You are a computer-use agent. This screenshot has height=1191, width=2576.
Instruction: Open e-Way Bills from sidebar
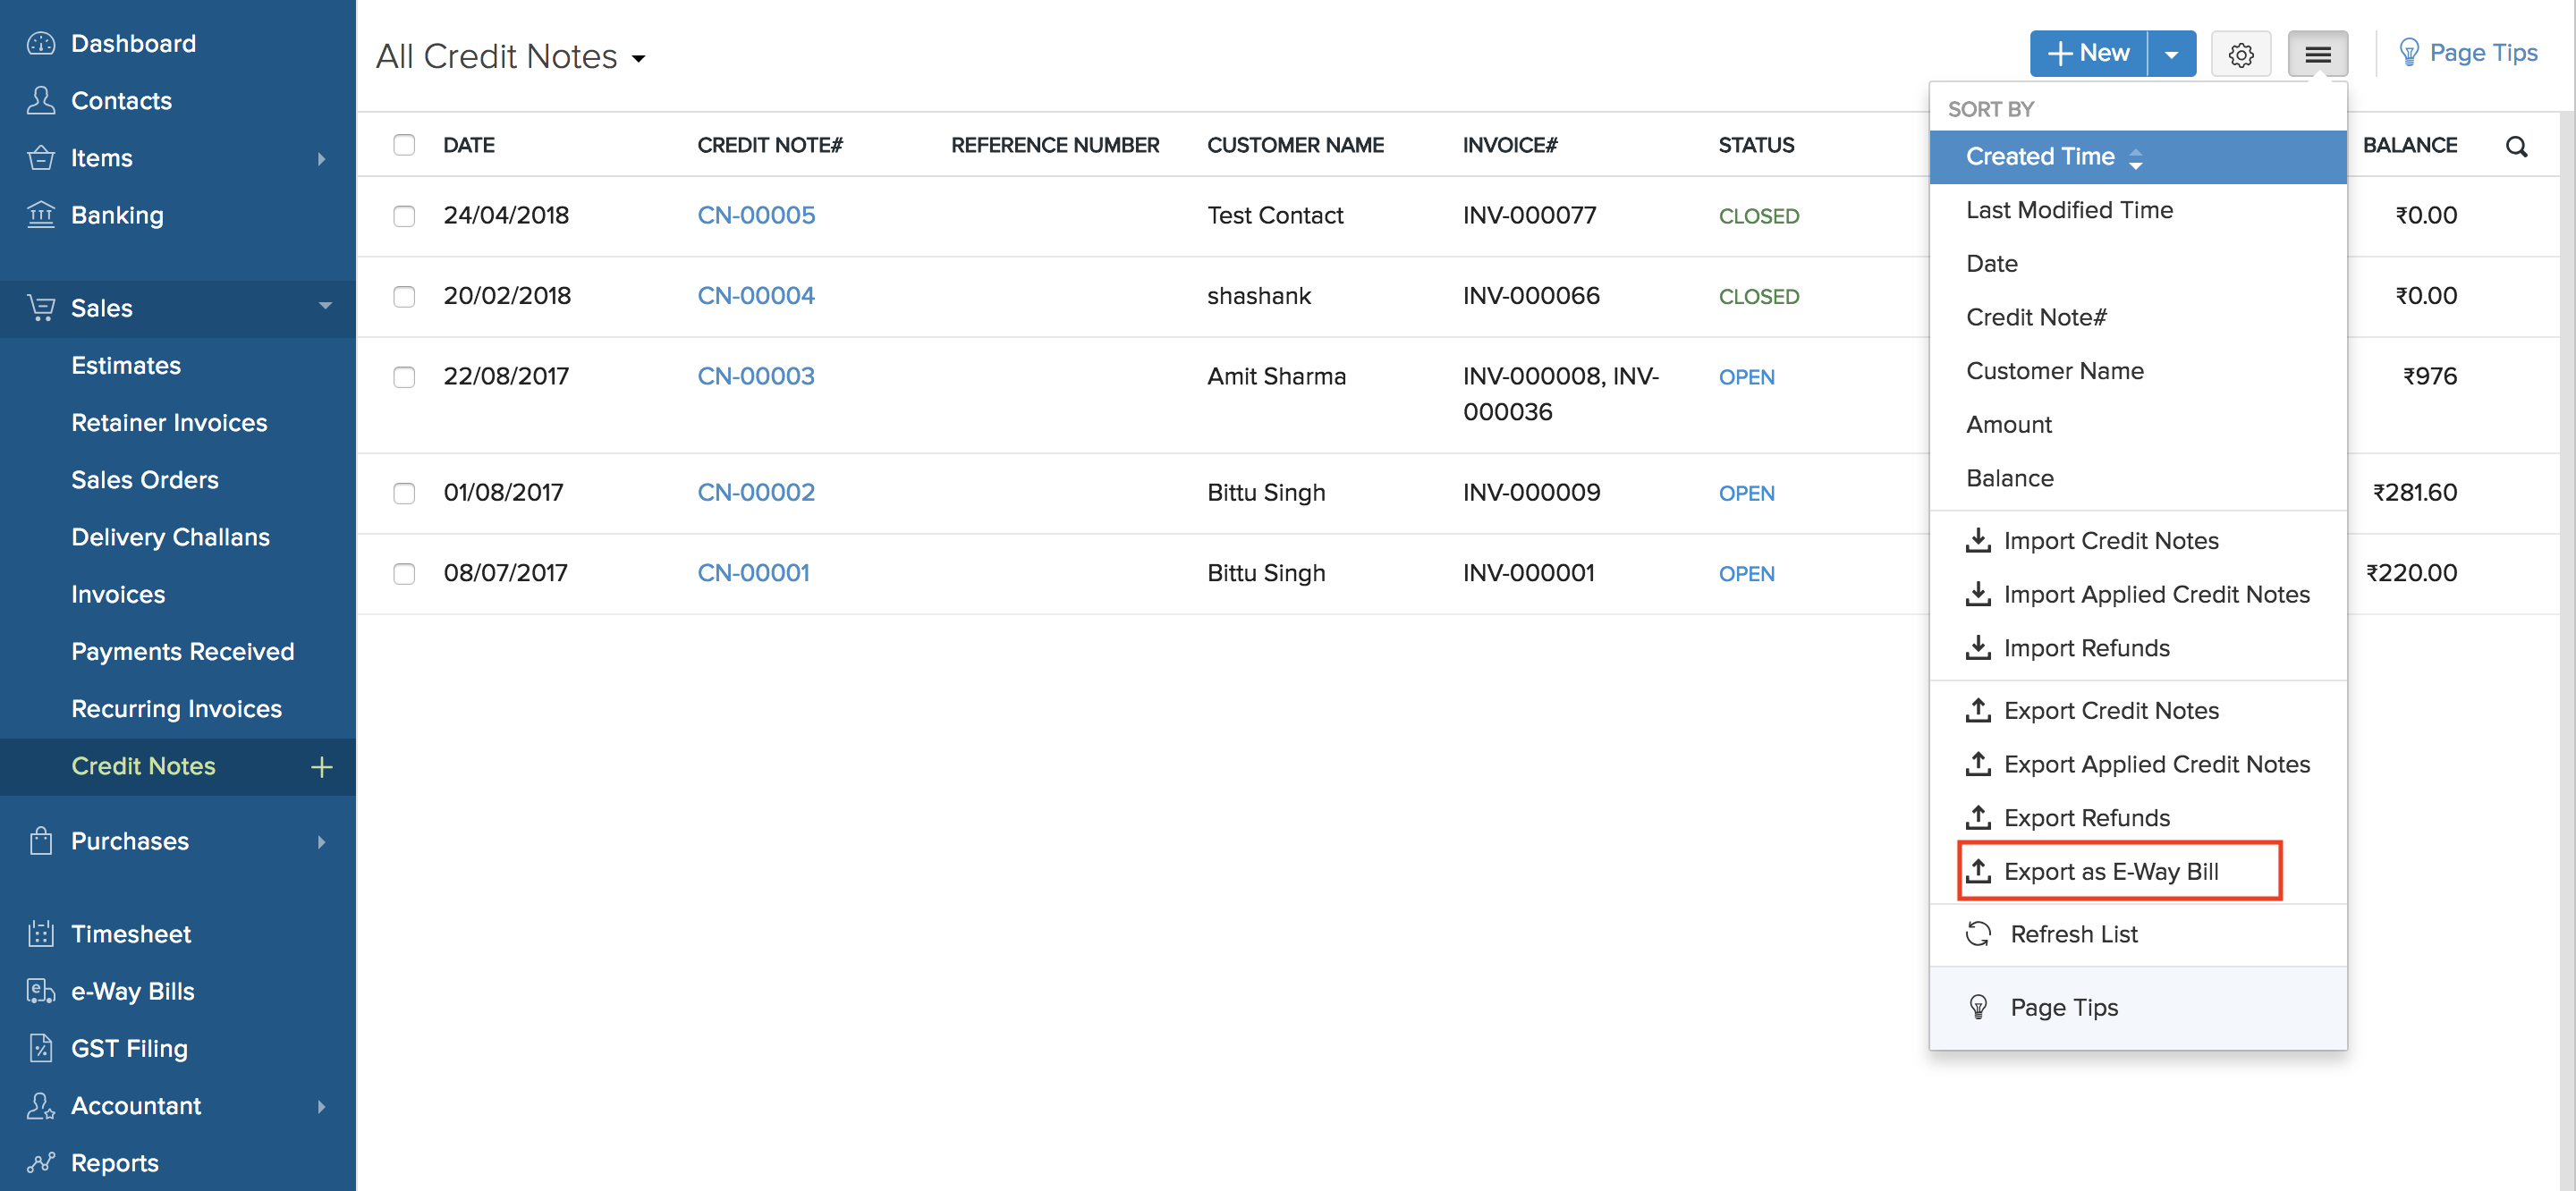point(132,990)
